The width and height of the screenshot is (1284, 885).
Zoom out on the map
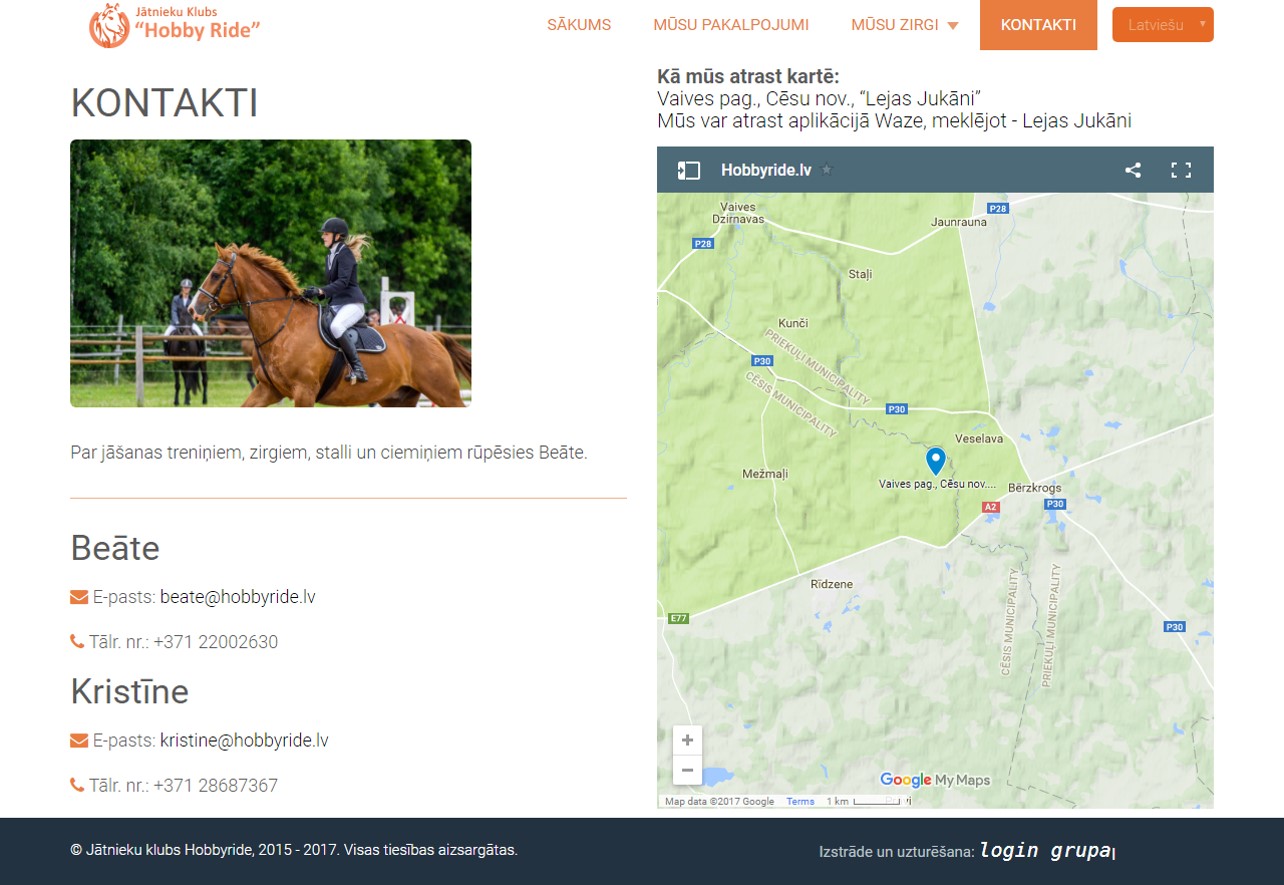click(687, 771)
